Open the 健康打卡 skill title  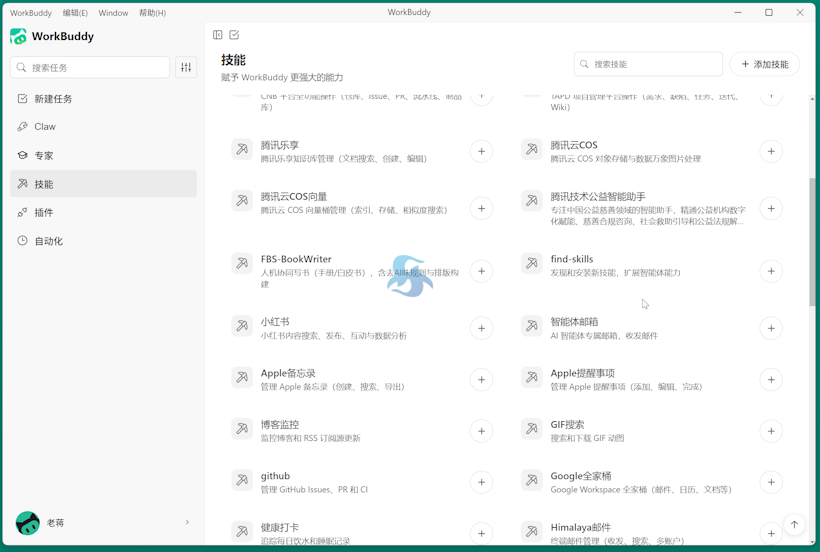pyautogui.click(x=280, y=527)
